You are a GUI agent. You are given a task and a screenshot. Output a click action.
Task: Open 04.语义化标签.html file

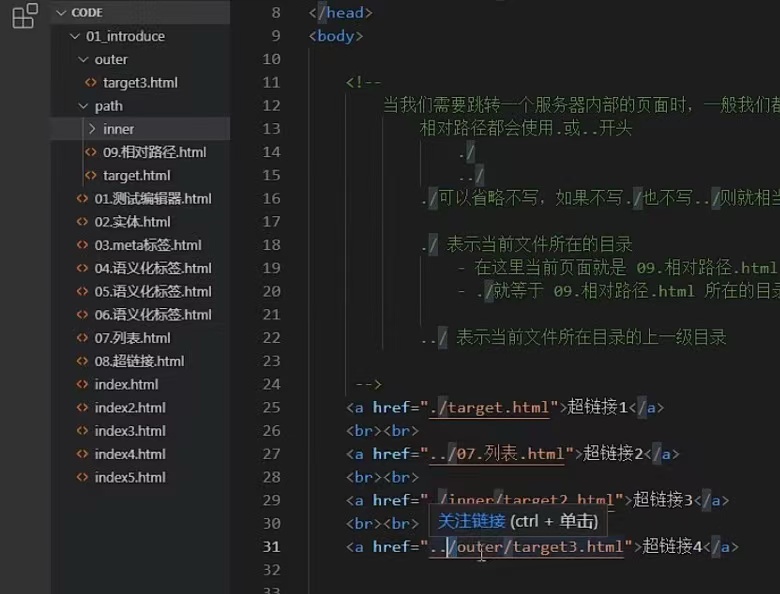pos(153,269)
